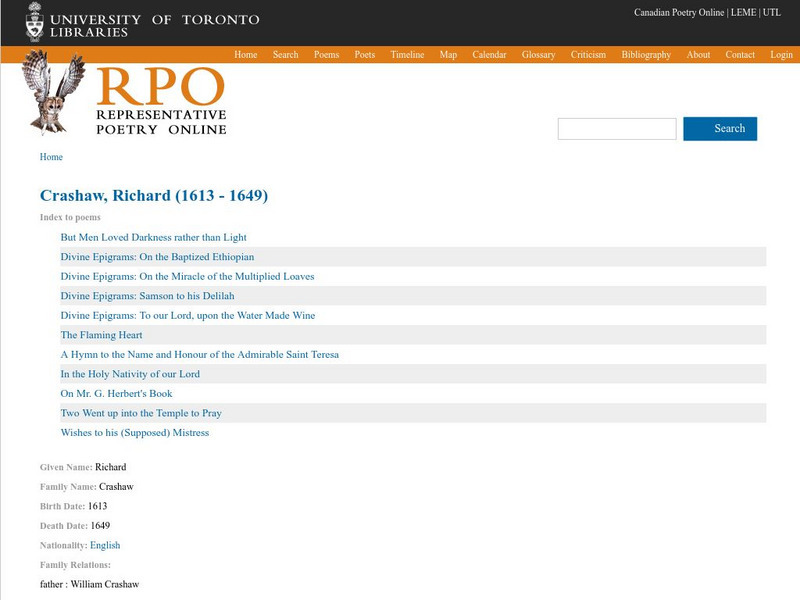Open the About menu item

tap(698, 55)
